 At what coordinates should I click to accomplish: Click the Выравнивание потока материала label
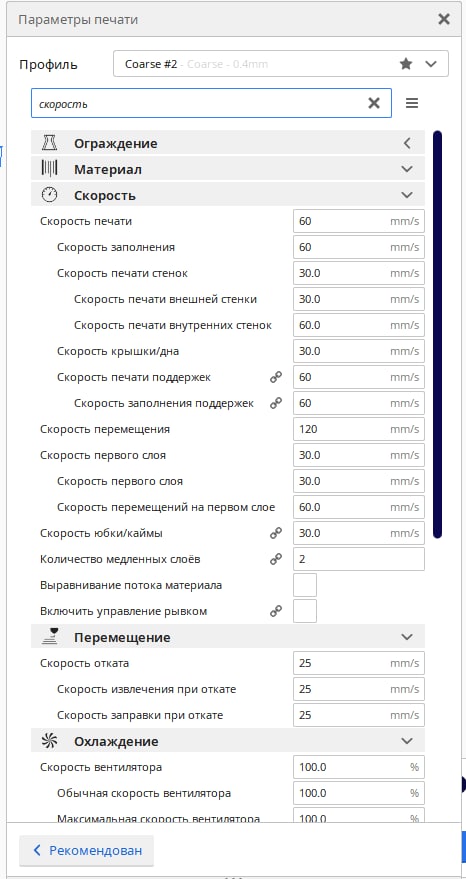131,585
